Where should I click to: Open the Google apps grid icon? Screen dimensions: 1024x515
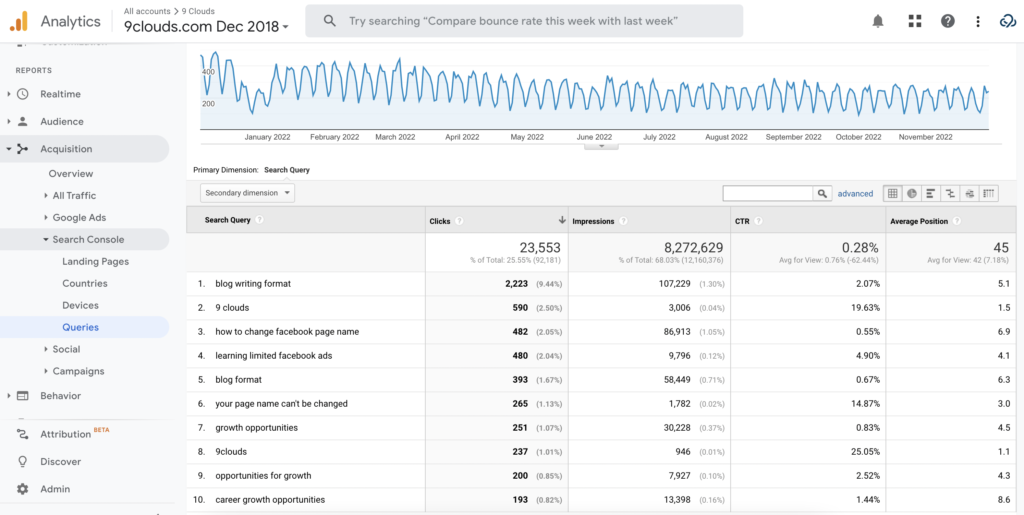click(x=914, y=22)
